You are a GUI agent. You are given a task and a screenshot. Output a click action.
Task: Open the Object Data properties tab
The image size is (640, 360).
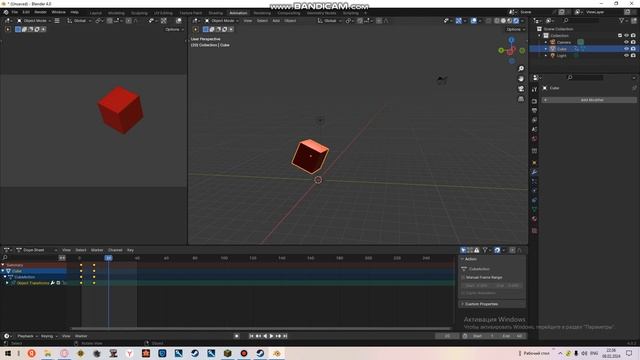(534, 209)
